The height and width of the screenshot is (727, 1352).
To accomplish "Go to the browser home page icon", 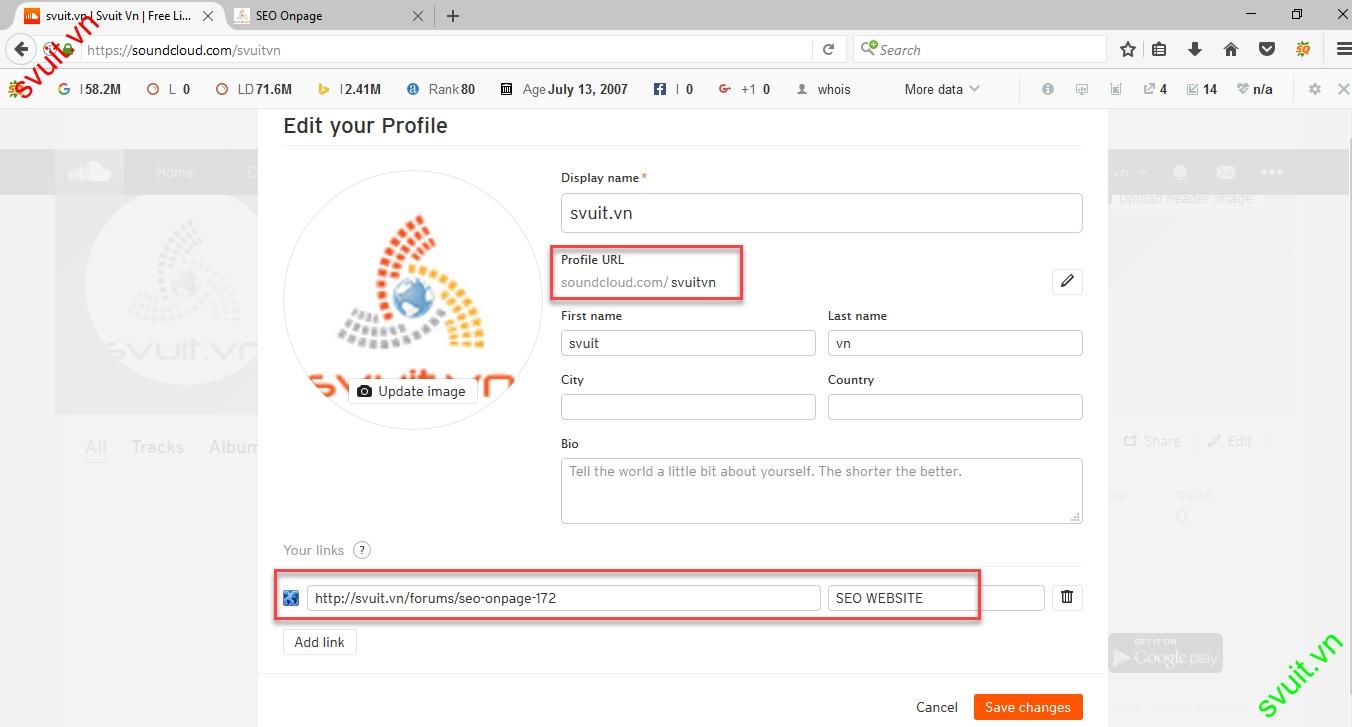I will (x=1231, y=49).
